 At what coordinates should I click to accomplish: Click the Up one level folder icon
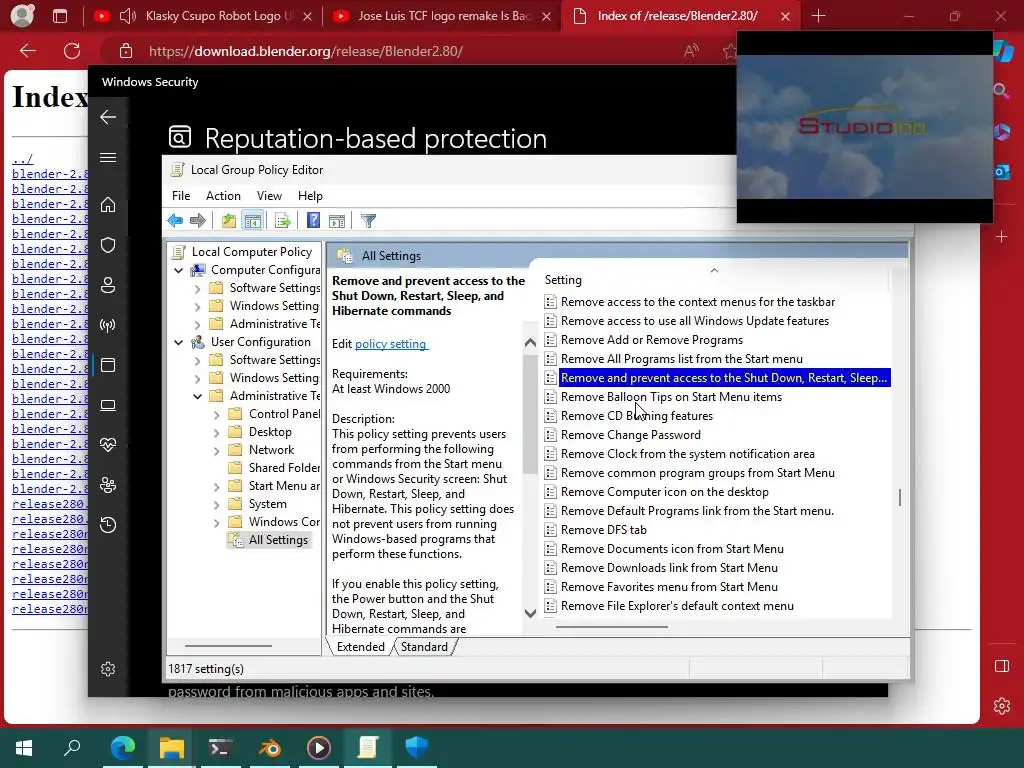[x=229, y=221]
